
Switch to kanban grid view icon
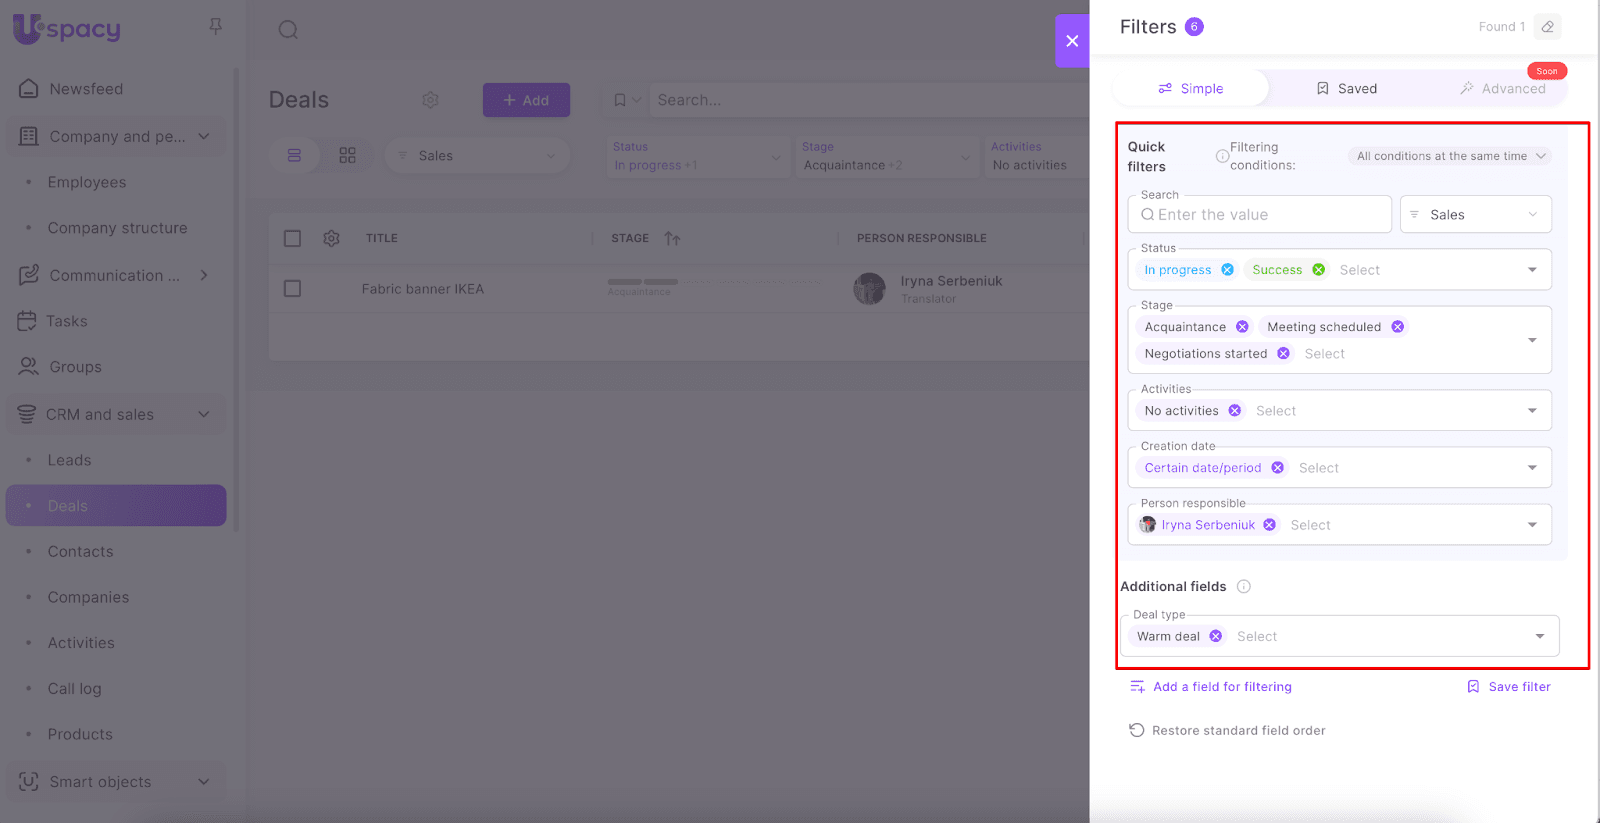(x=347, y=156)
